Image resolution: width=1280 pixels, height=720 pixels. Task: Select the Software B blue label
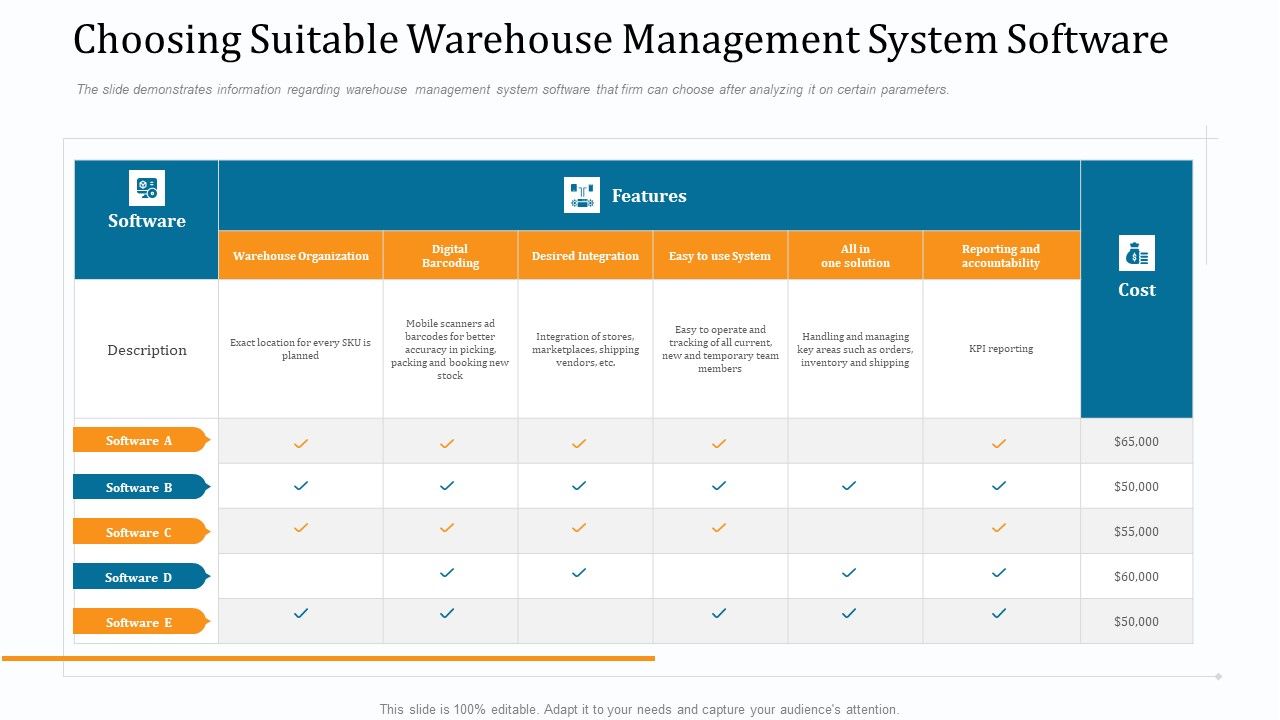(x=141, y=487)
